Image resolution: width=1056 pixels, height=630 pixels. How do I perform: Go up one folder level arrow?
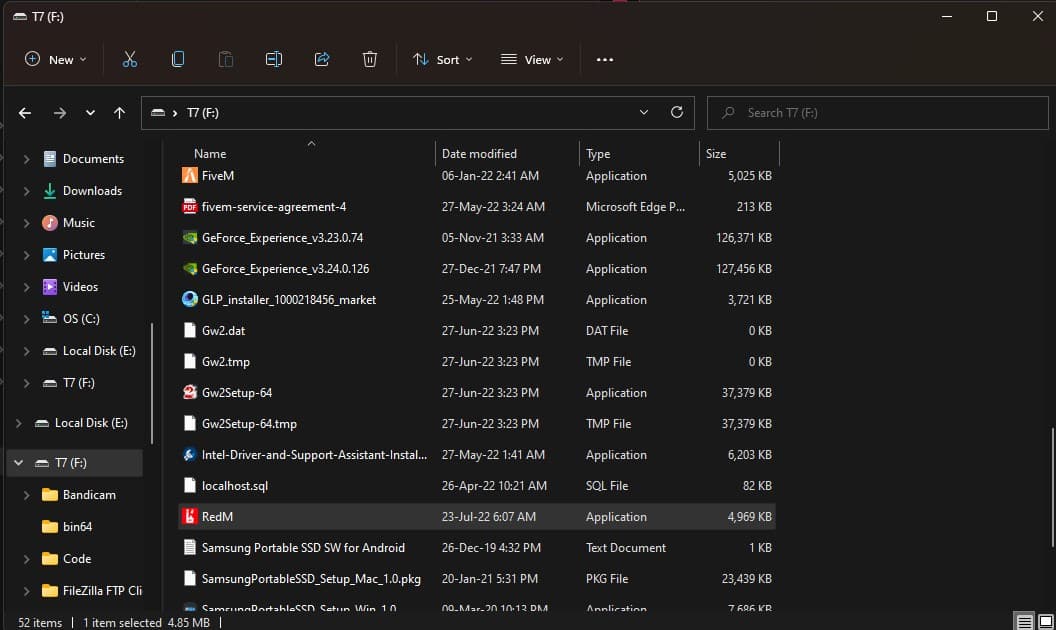119,113
